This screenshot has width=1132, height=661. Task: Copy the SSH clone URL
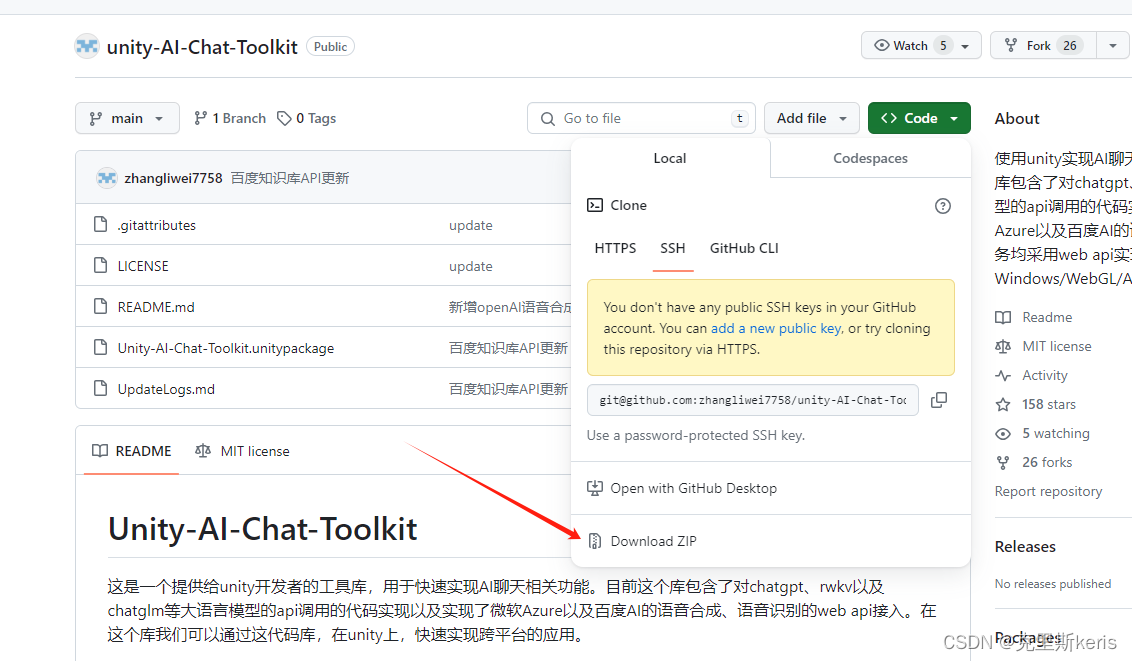tap(938, 399)
